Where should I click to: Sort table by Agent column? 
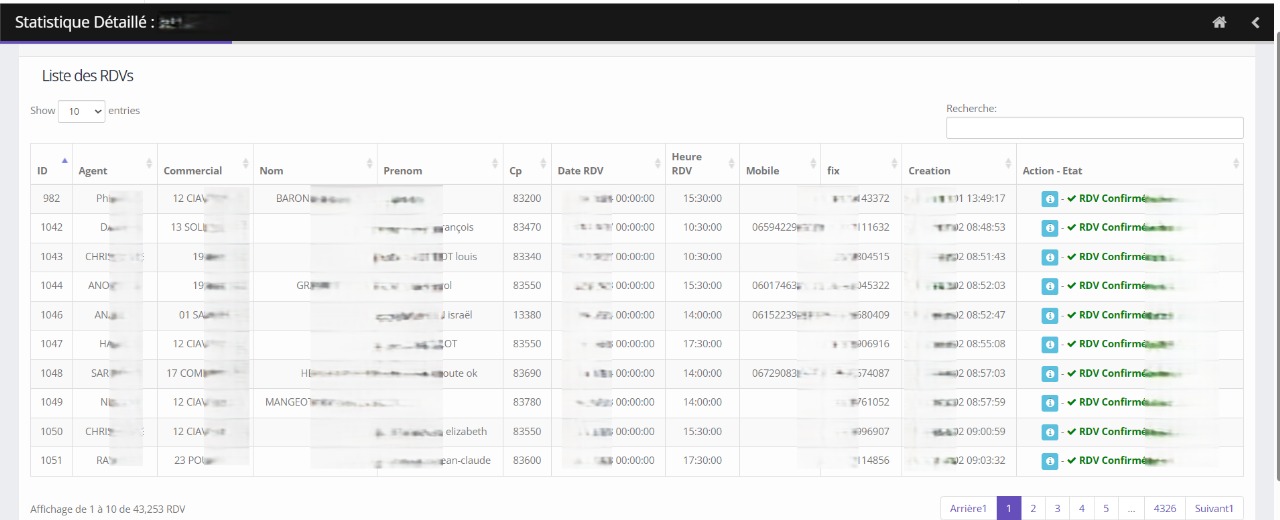pos(114,171)
